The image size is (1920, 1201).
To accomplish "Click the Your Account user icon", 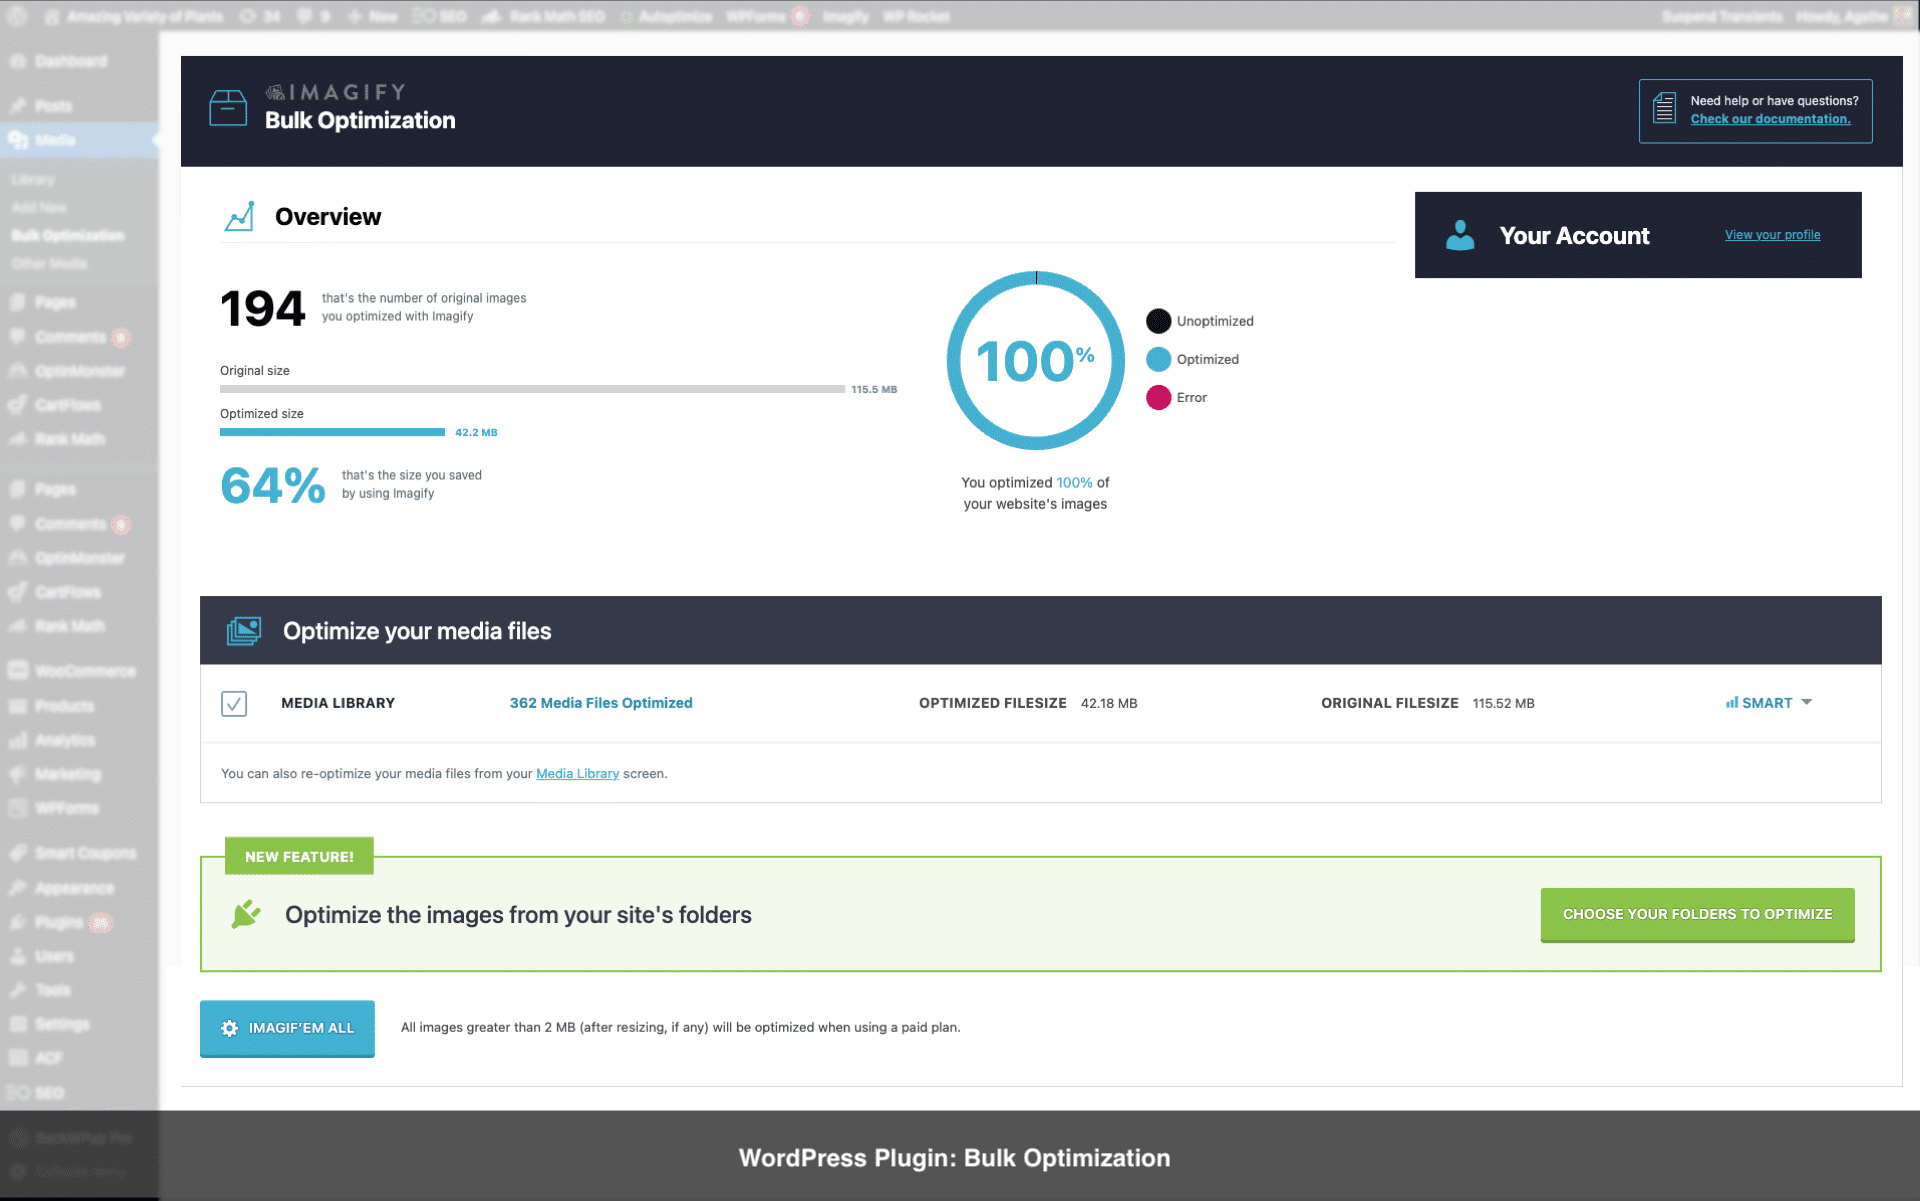I will tap(1460, 235).
